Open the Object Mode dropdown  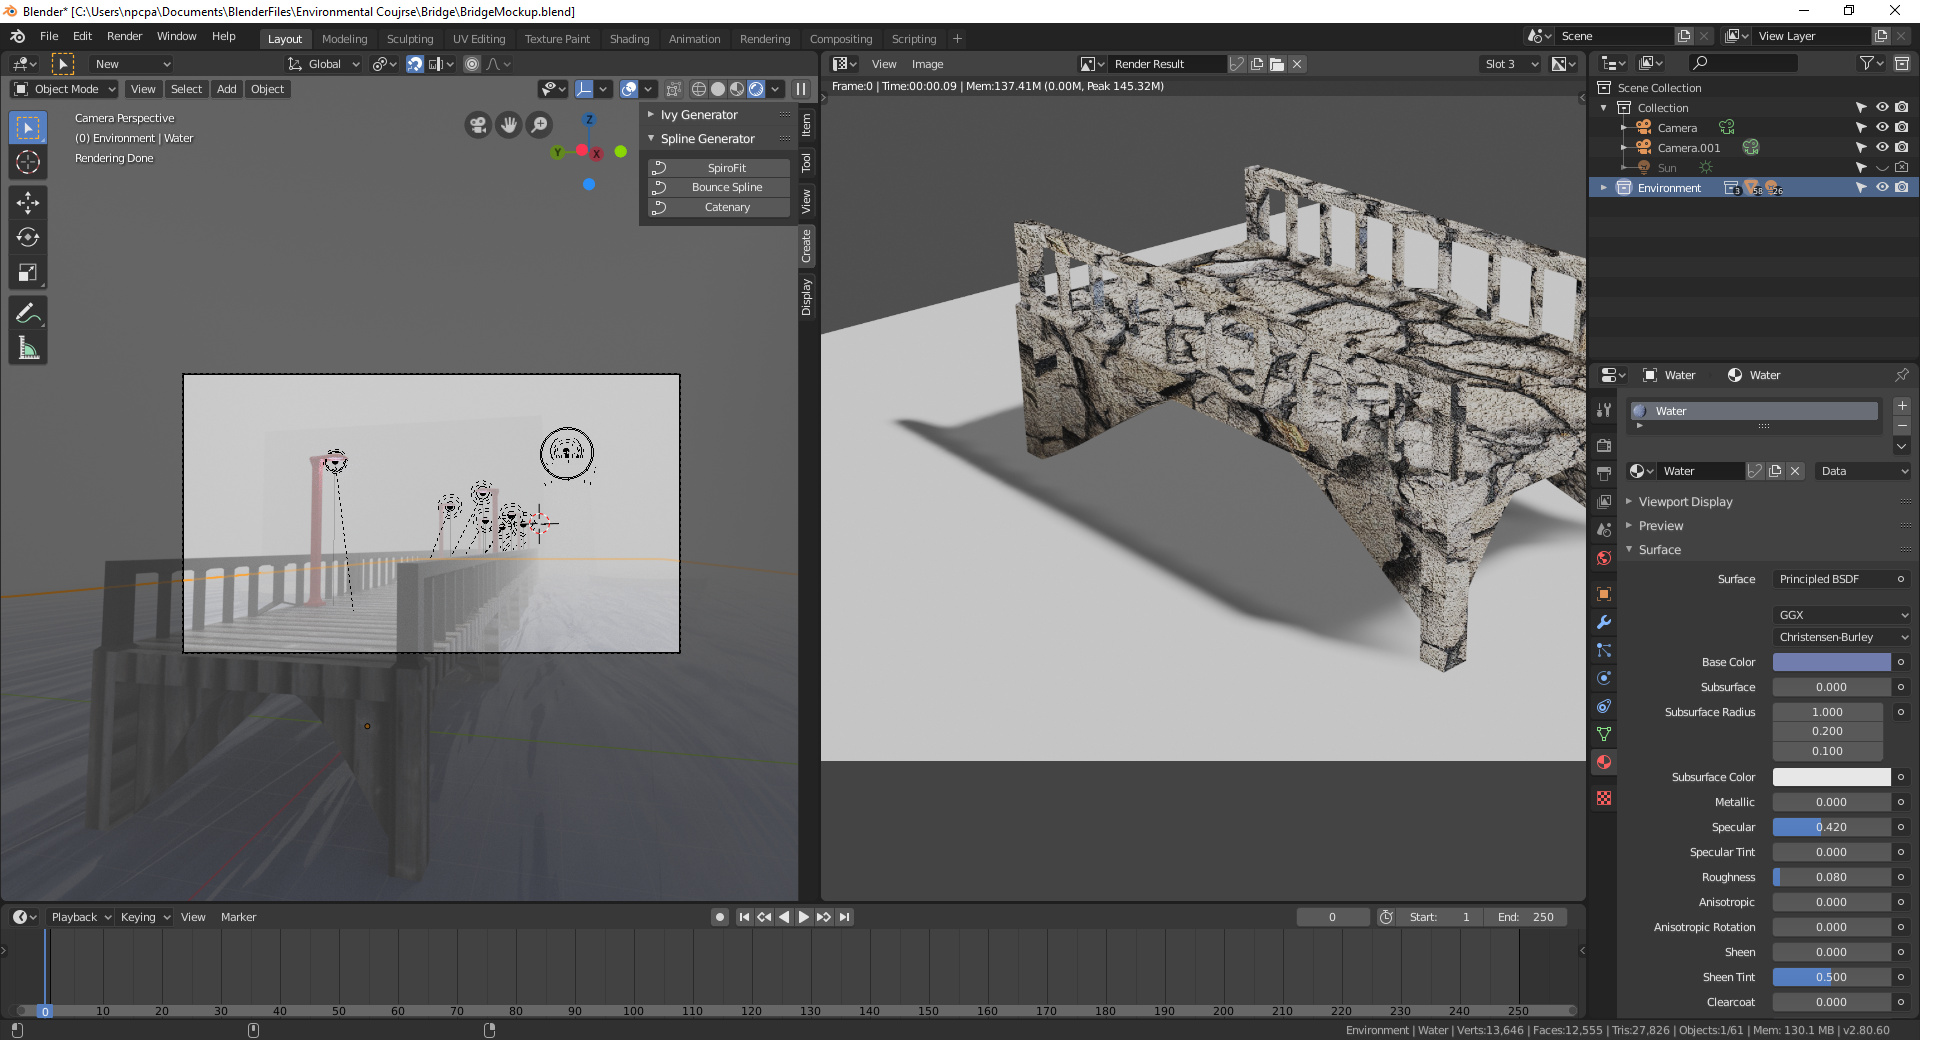tap(65, 89)
